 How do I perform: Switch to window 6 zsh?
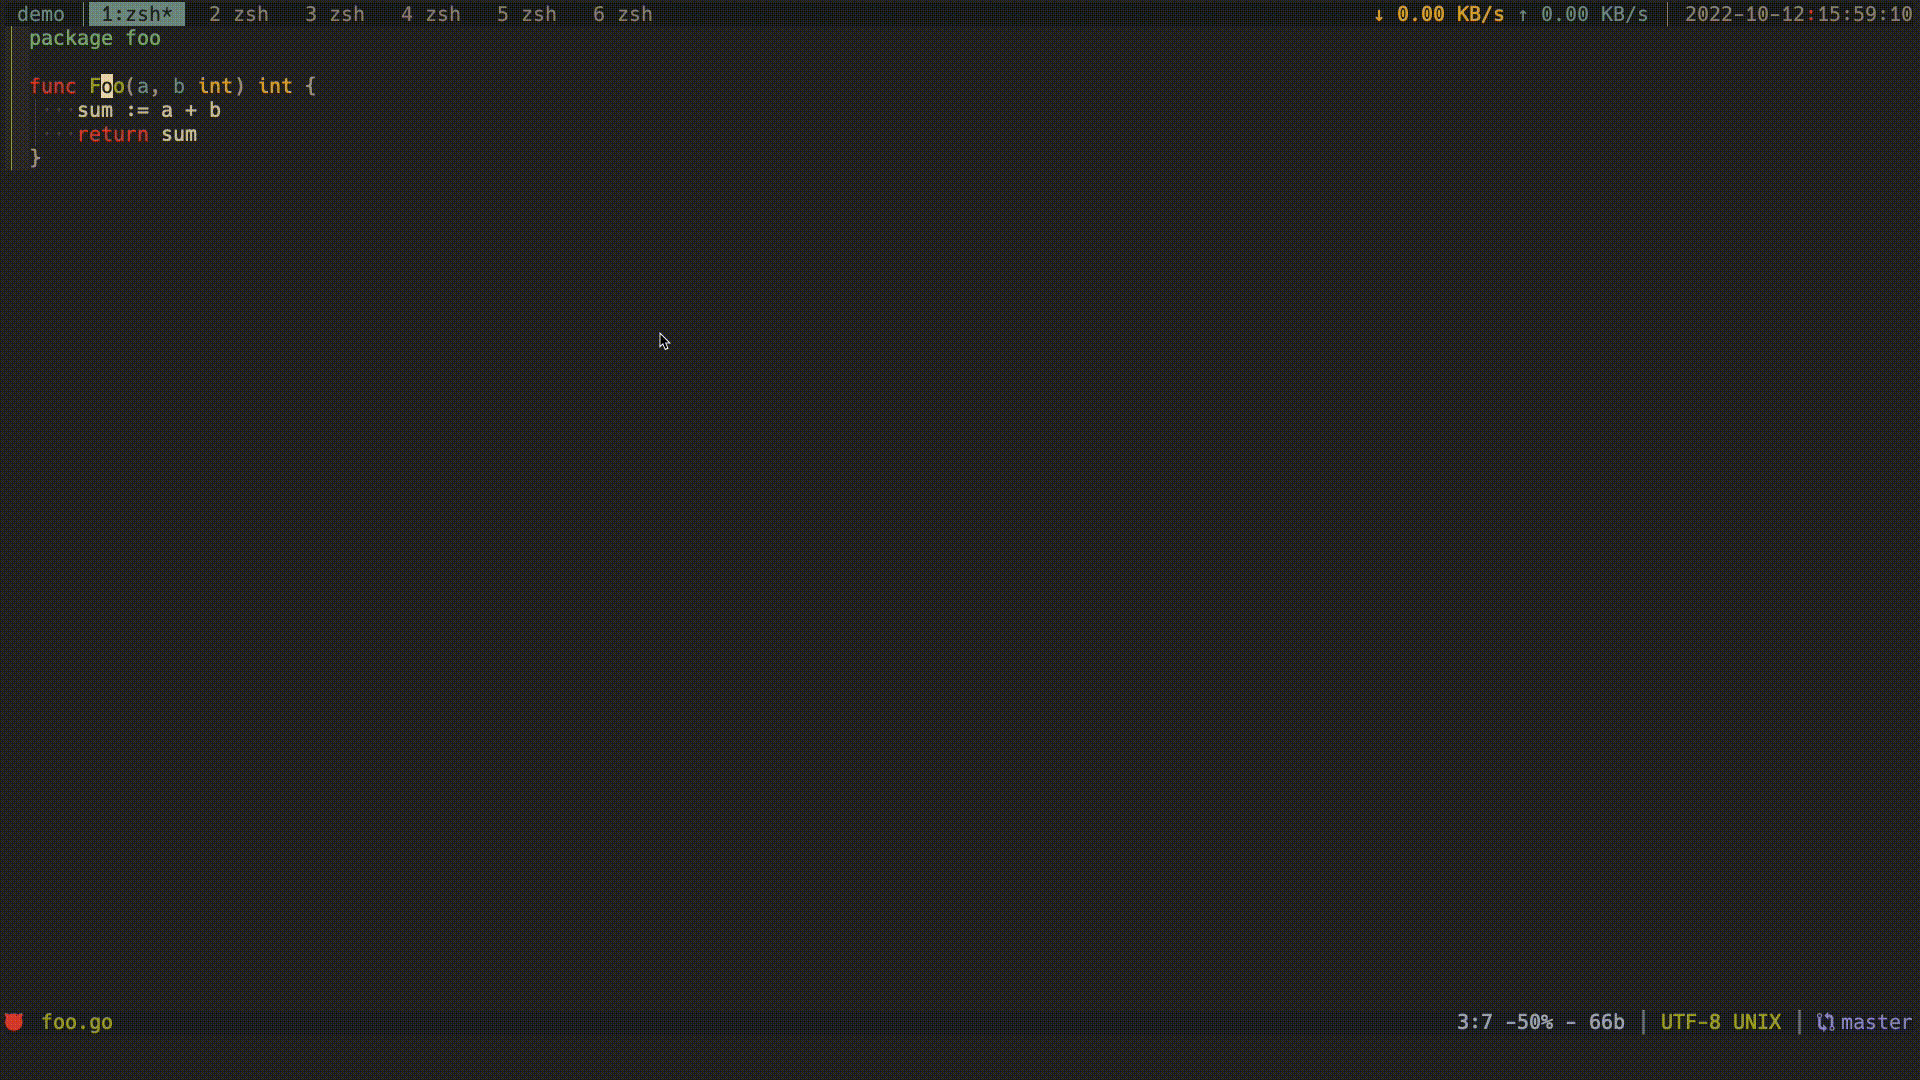(x=623, y=14)
